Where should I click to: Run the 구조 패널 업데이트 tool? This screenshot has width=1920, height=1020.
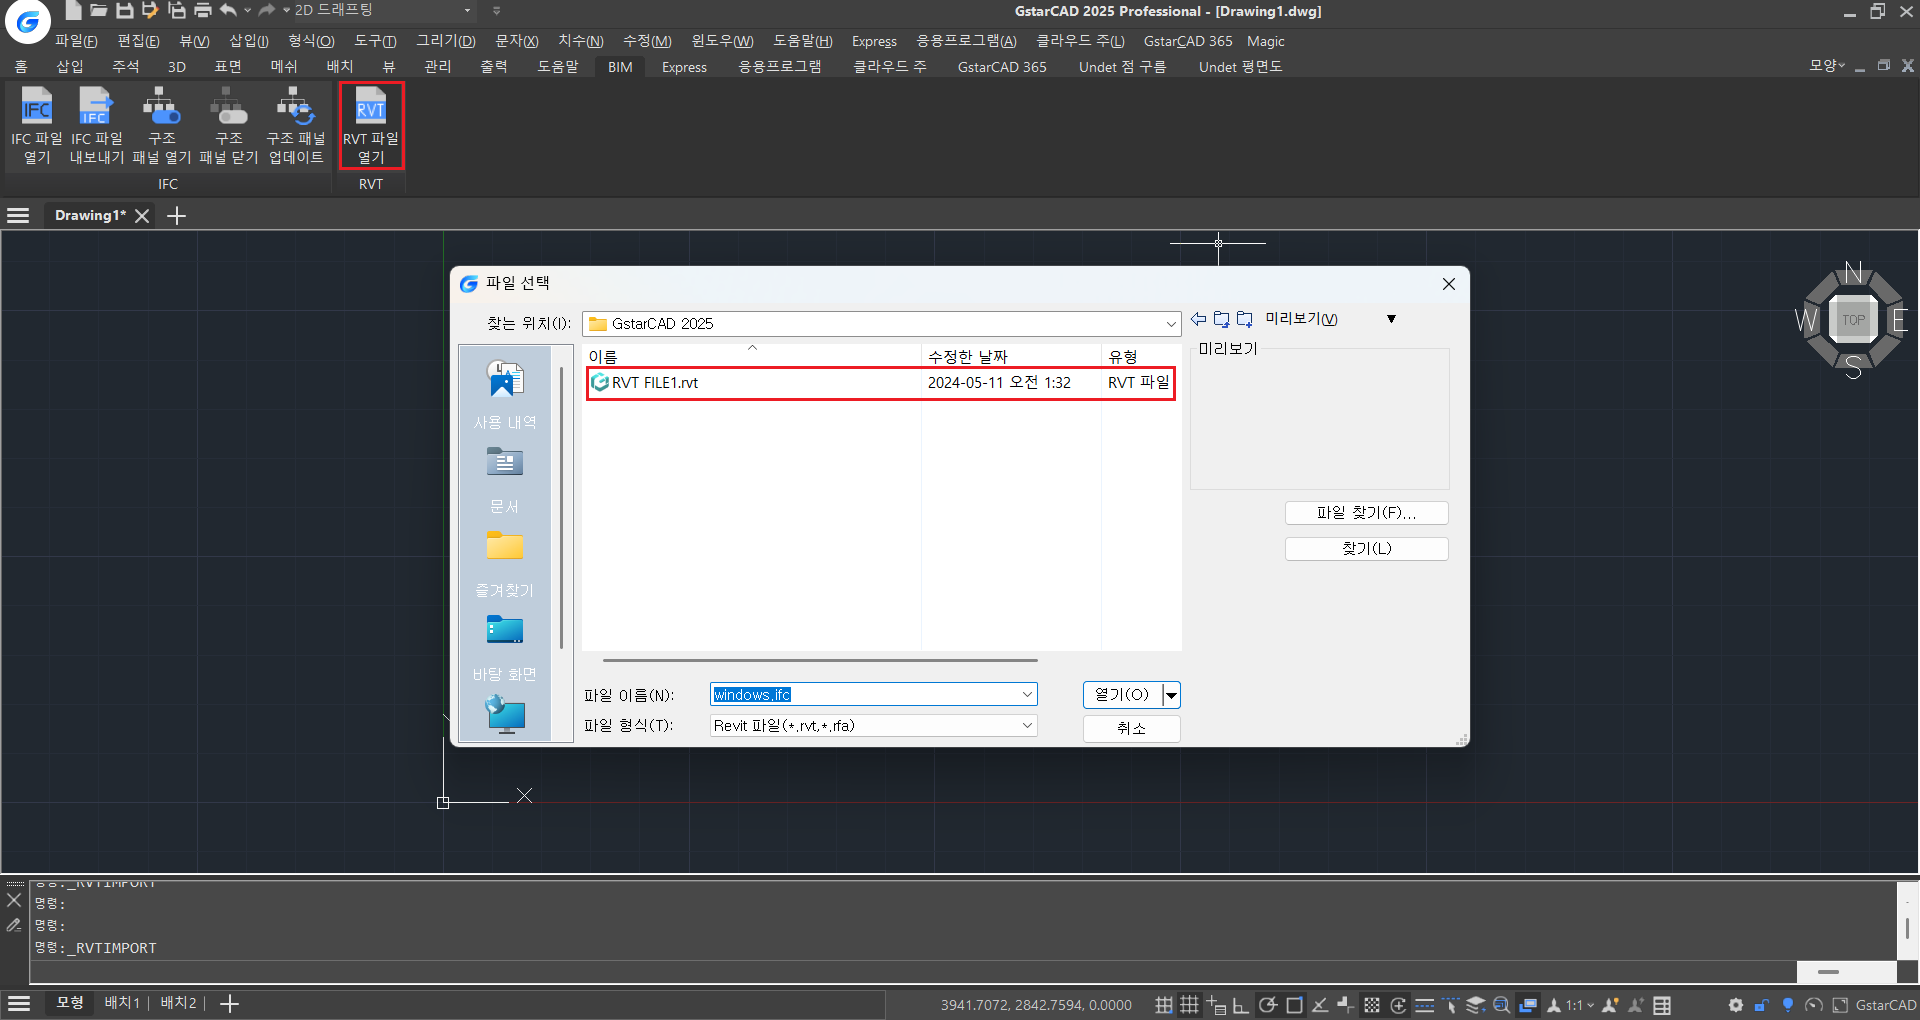tap(296, 126)
